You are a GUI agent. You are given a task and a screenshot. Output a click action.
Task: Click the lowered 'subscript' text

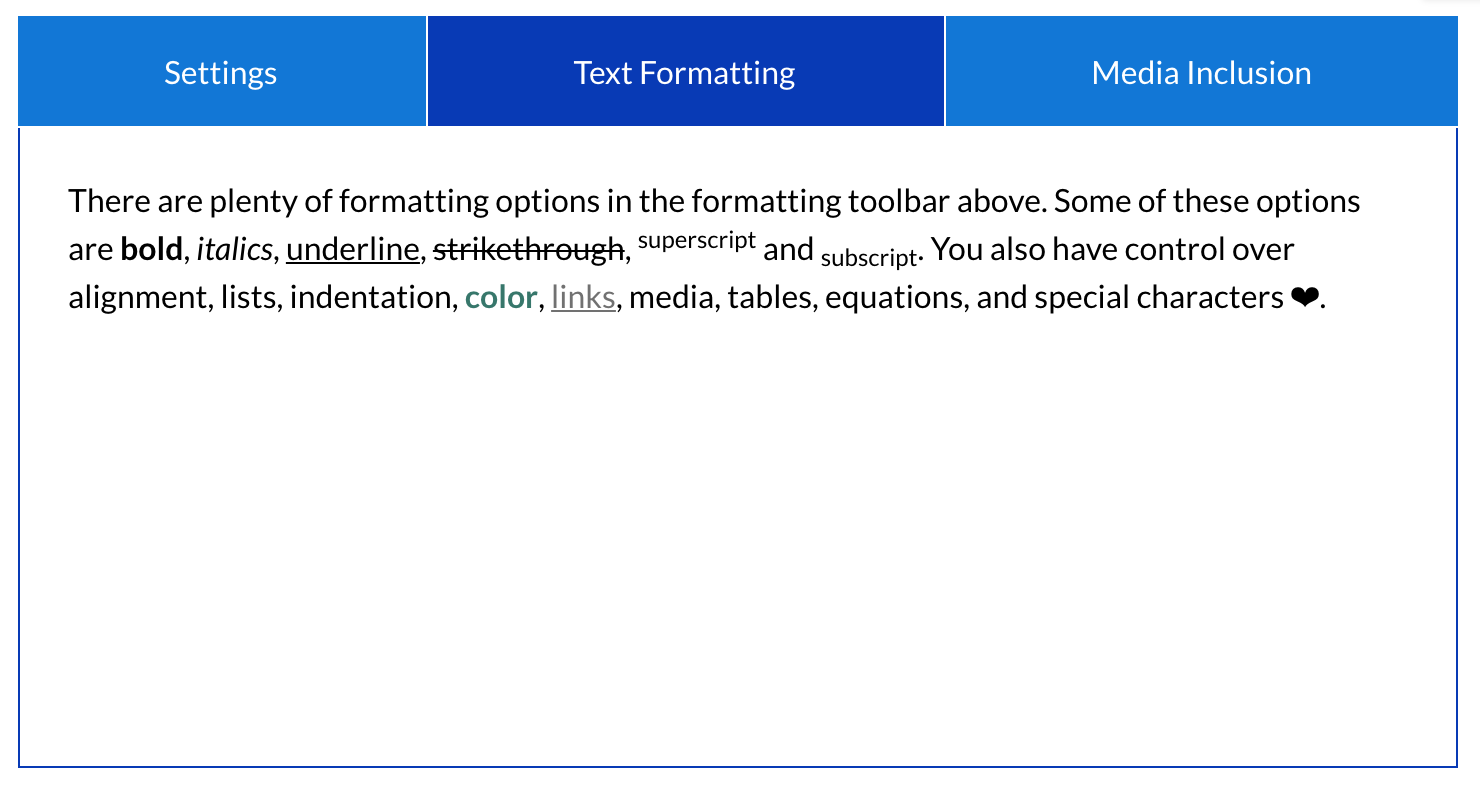(x=868, y=257)
